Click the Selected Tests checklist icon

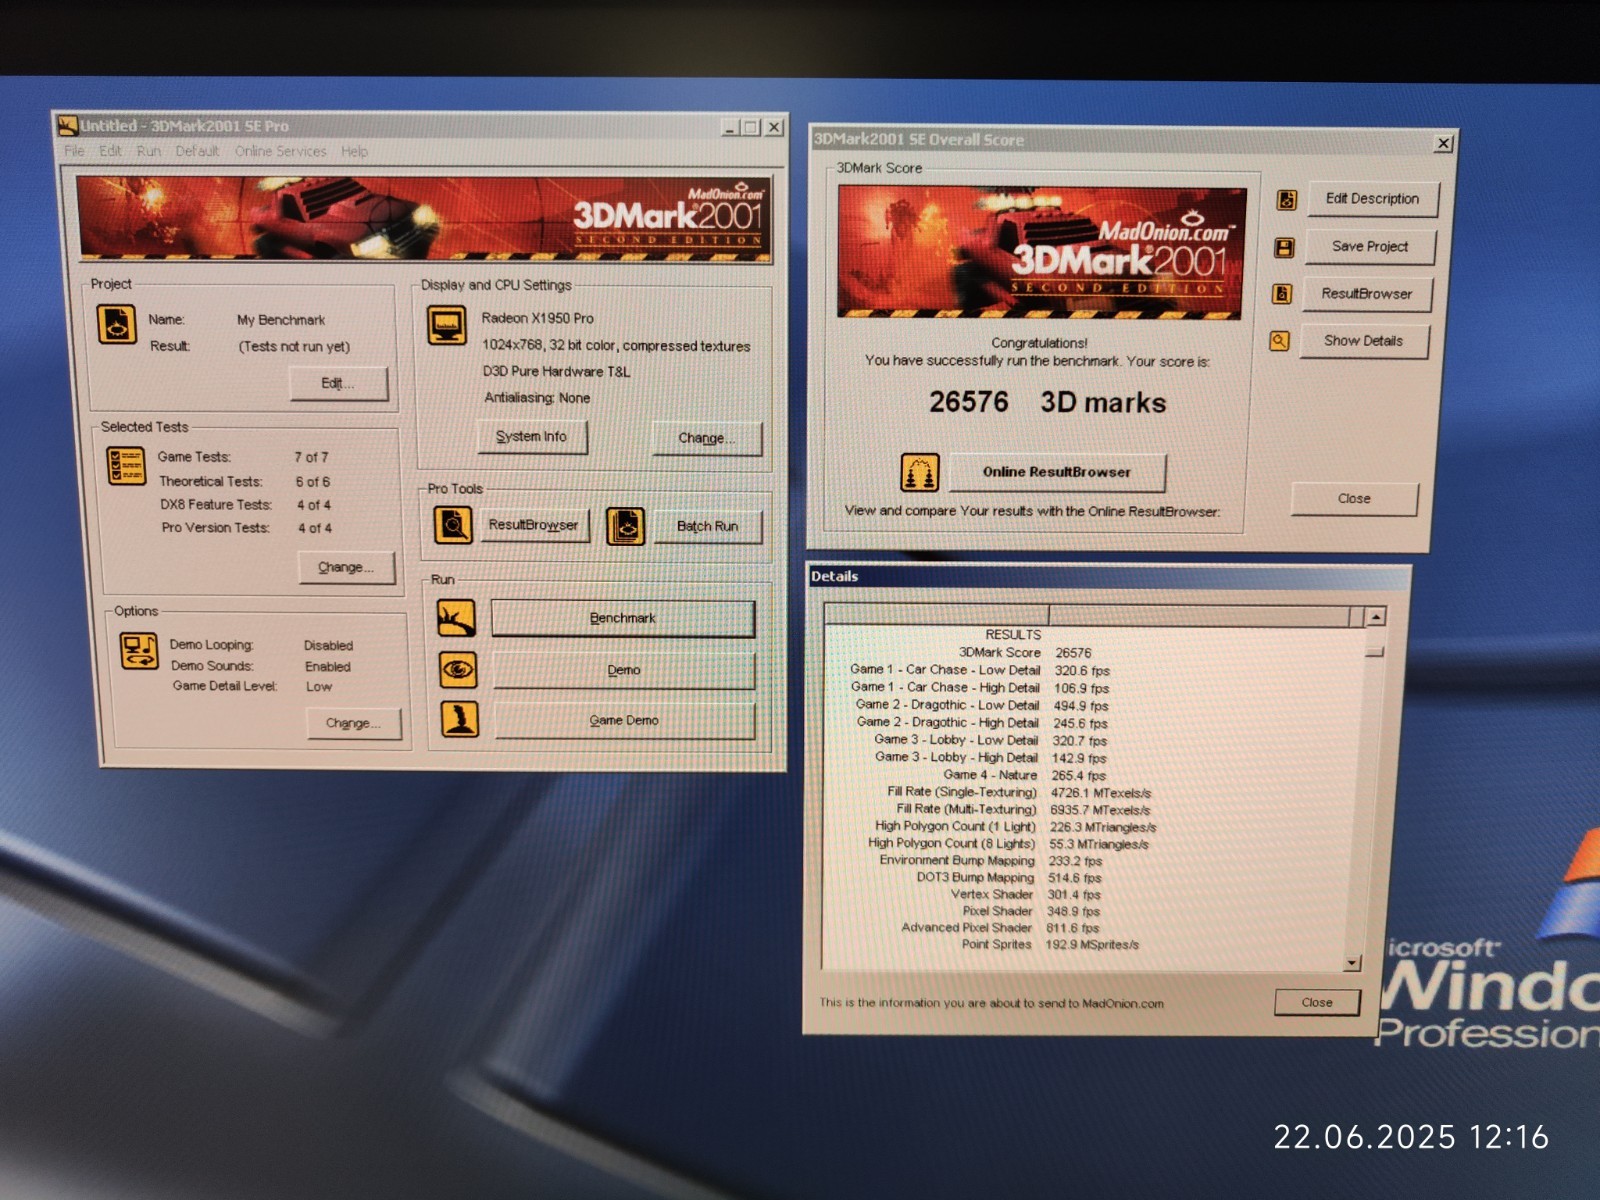coord(127,466)
